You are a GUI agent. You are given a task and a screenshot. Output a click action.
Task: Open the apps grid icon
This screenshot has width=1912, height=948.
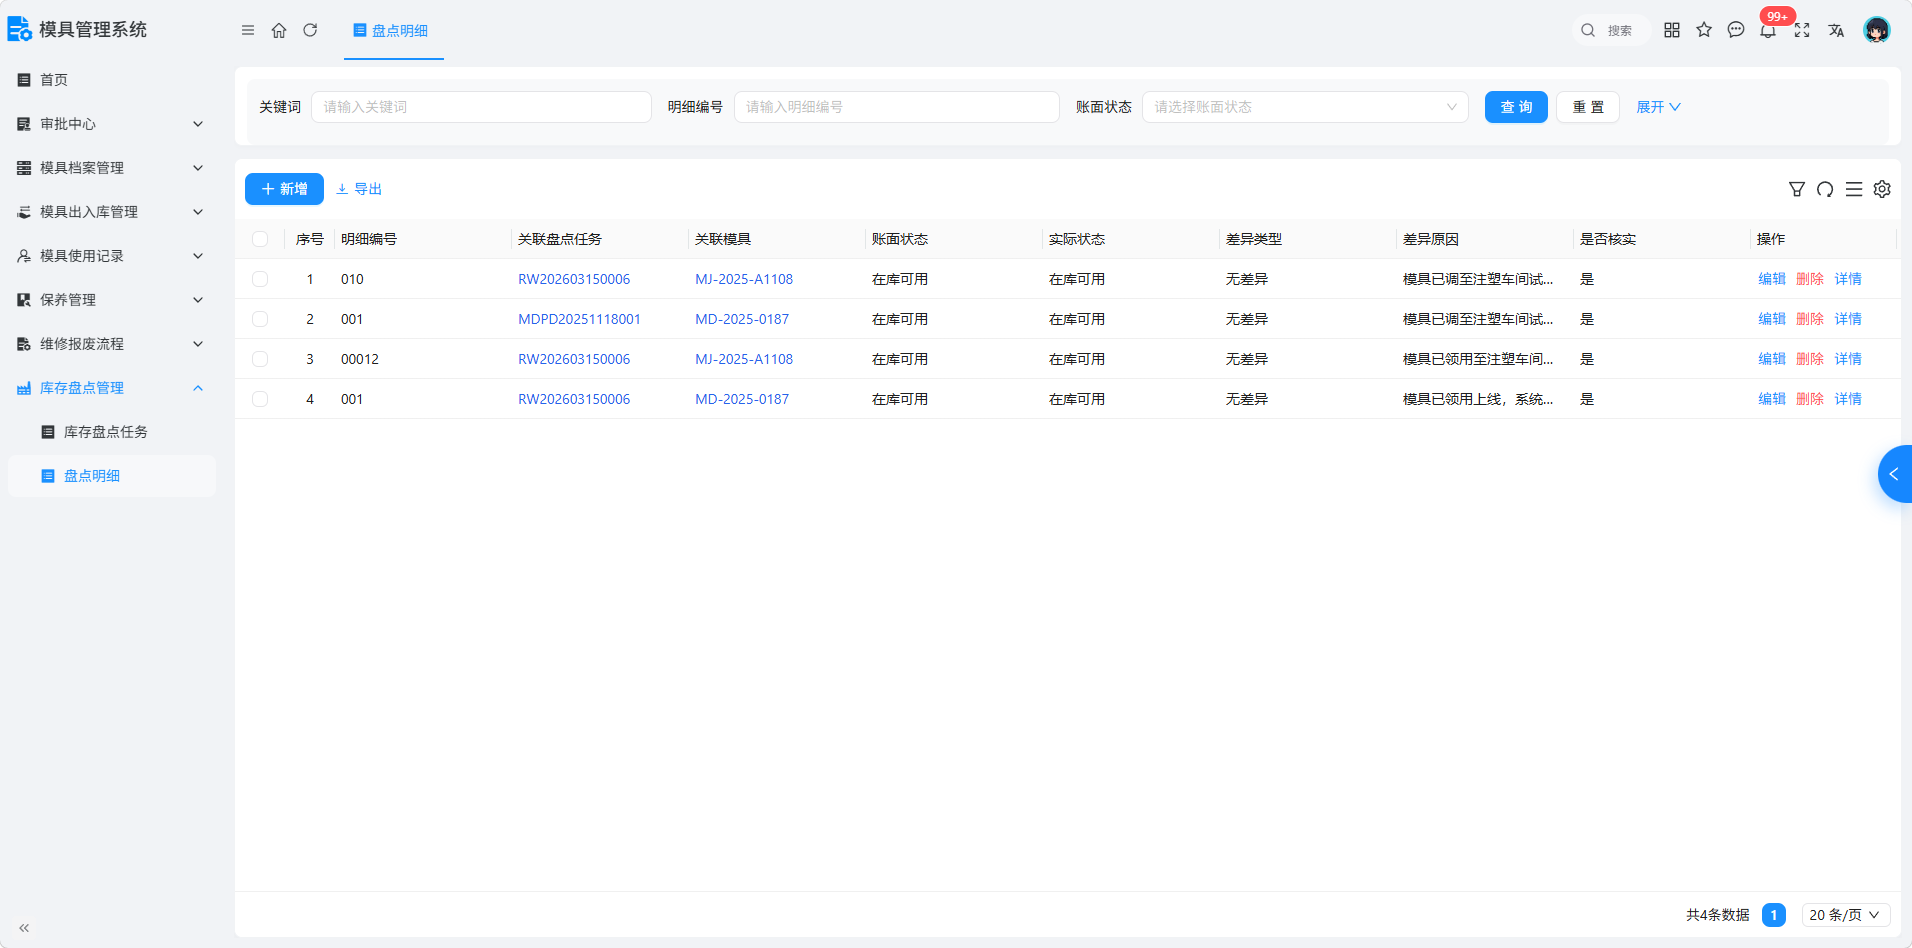[1672, 30]
